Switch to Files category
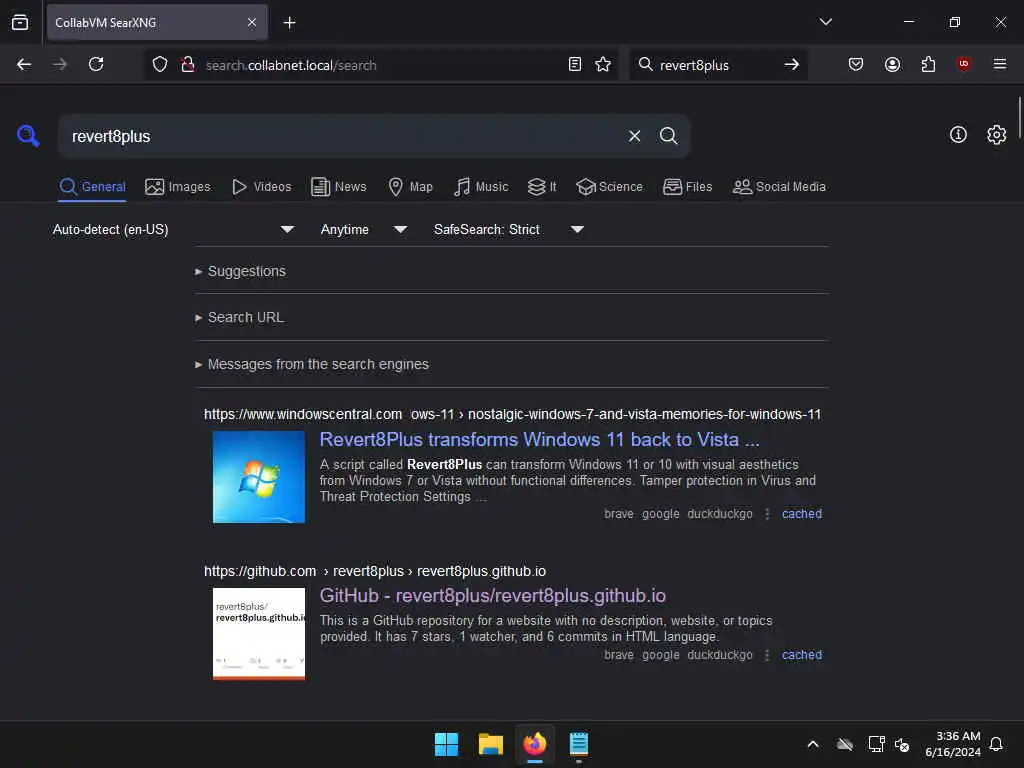1024x768 pixels. pyautogui.click(x=687, y=187)
